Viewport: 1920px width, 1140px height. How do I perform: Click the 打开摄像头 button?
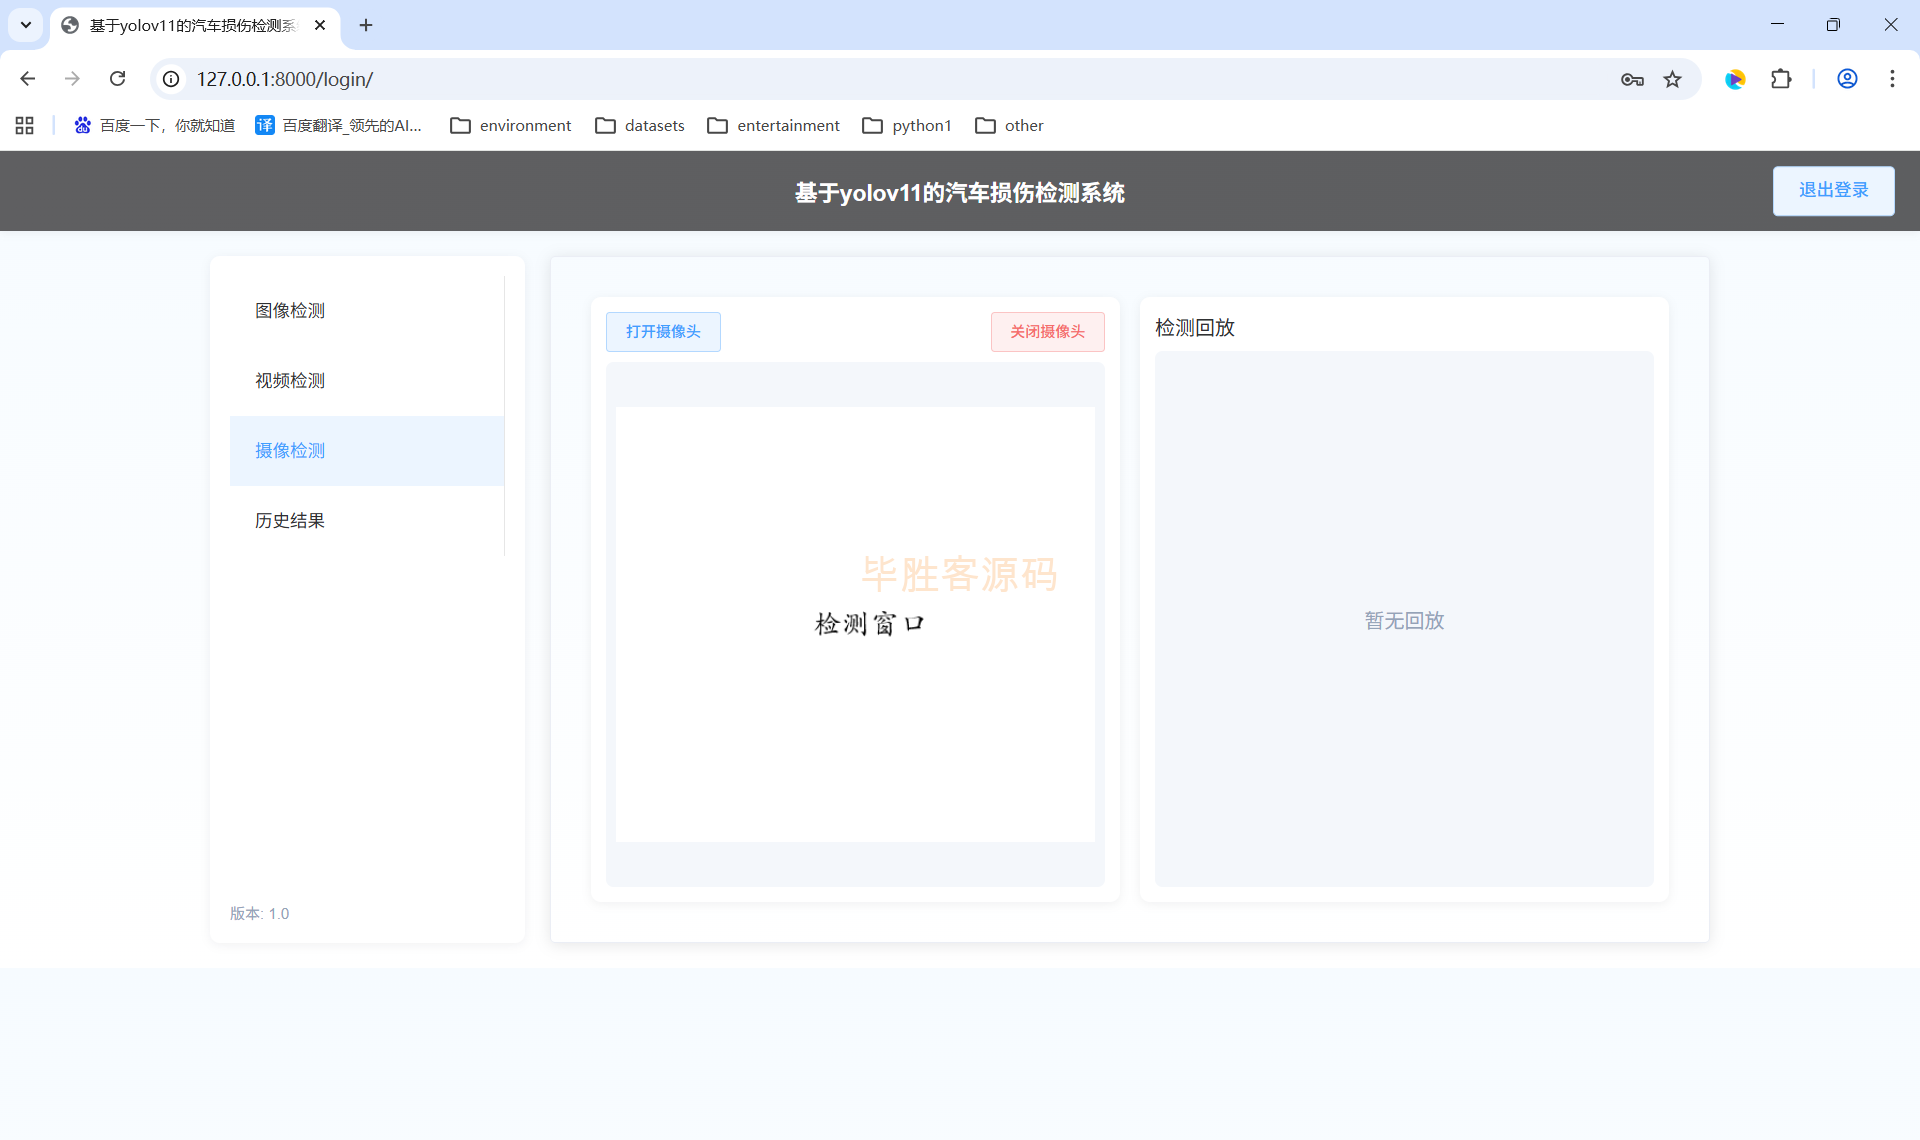(663, 332)
